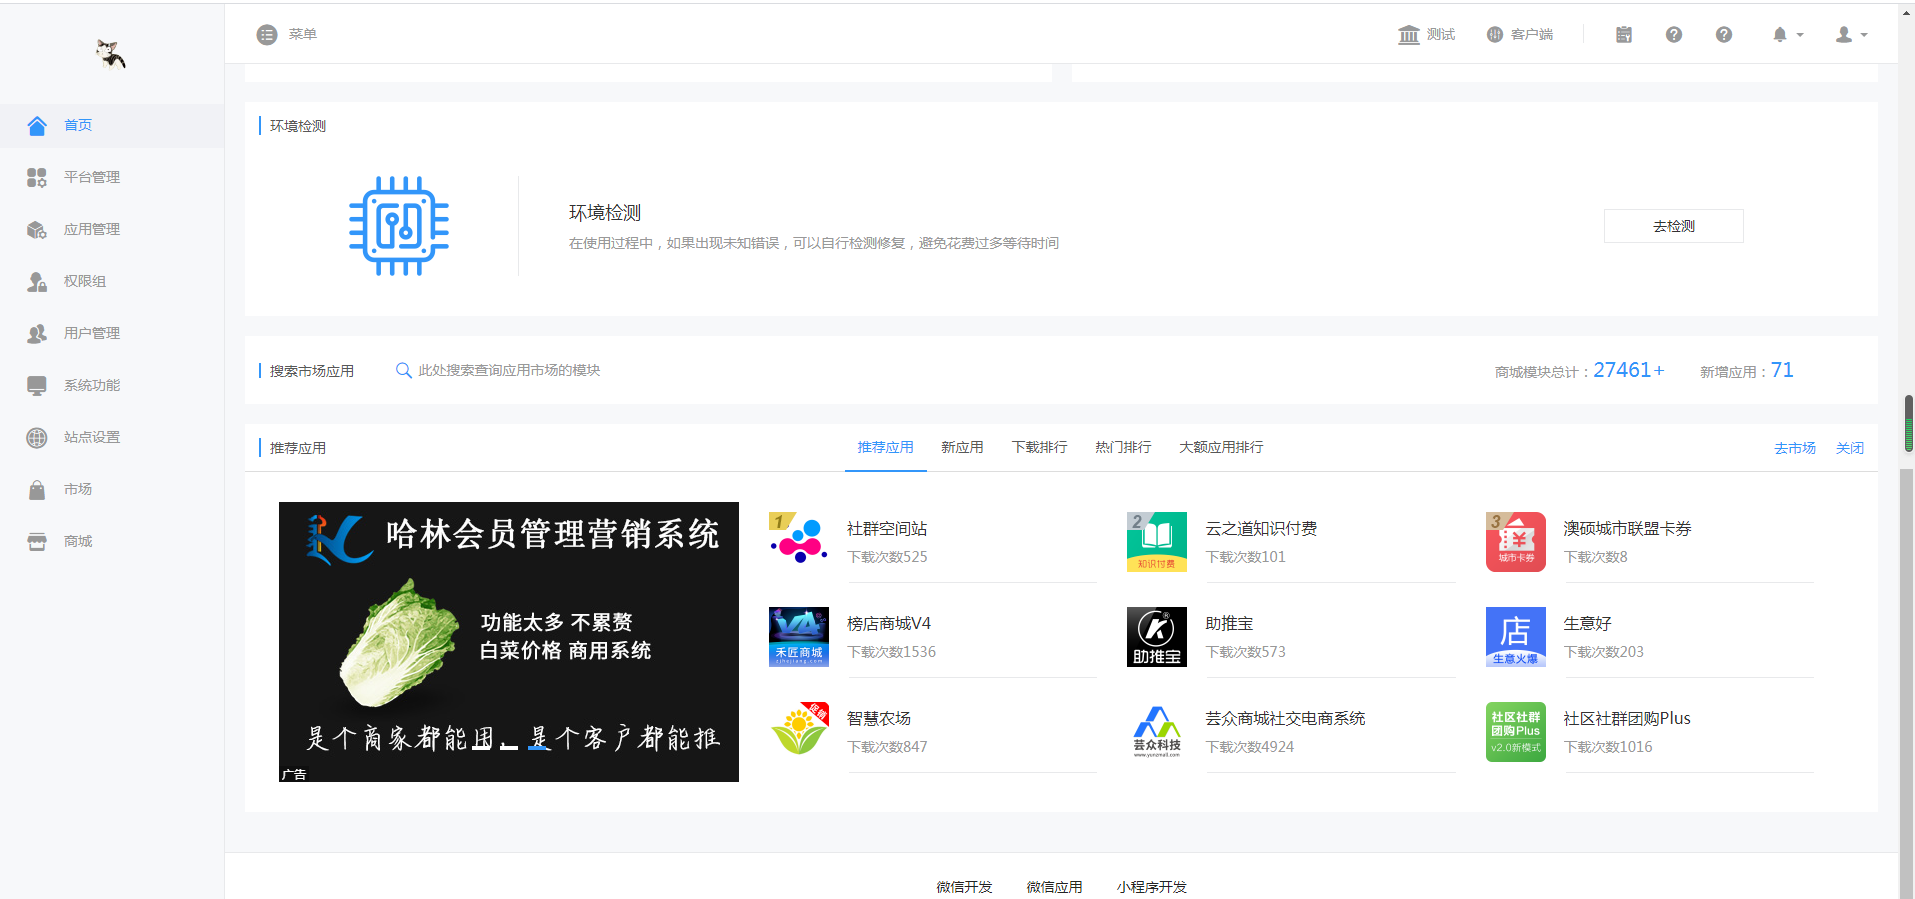The height and width of the screenshot is (899, 1915).
Task: Click 微信开发 footer link
Action: coord(964,887)
